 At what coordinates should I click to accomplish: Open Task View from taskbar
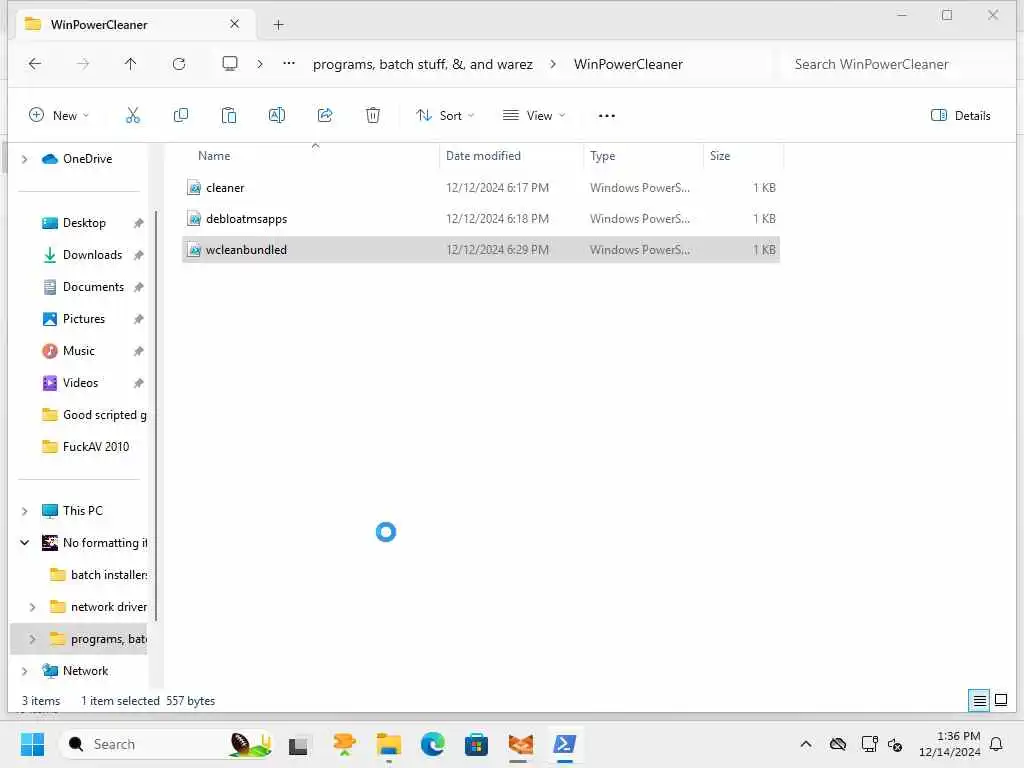[298, 745]
